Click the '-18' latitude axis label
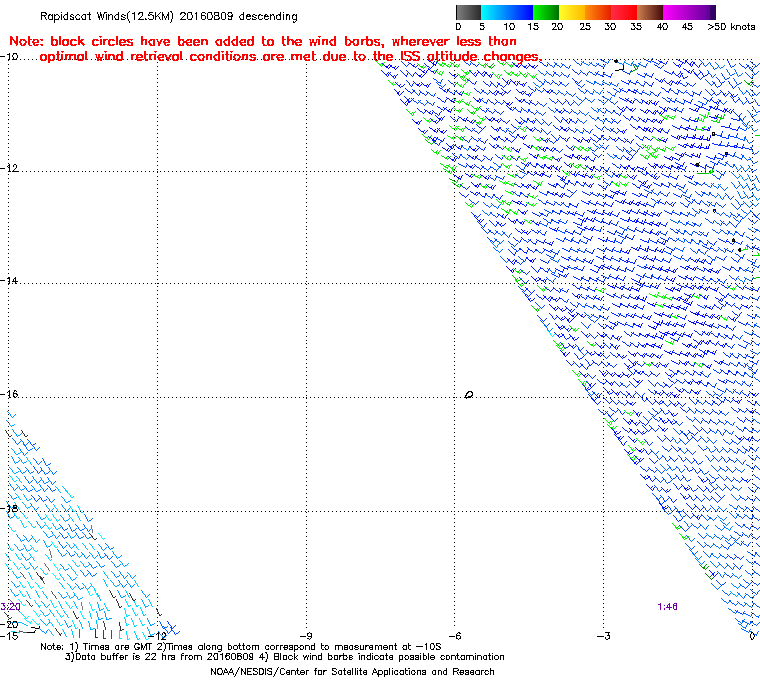The height and width of the screenshot is (688, 760). click(10, 508)
